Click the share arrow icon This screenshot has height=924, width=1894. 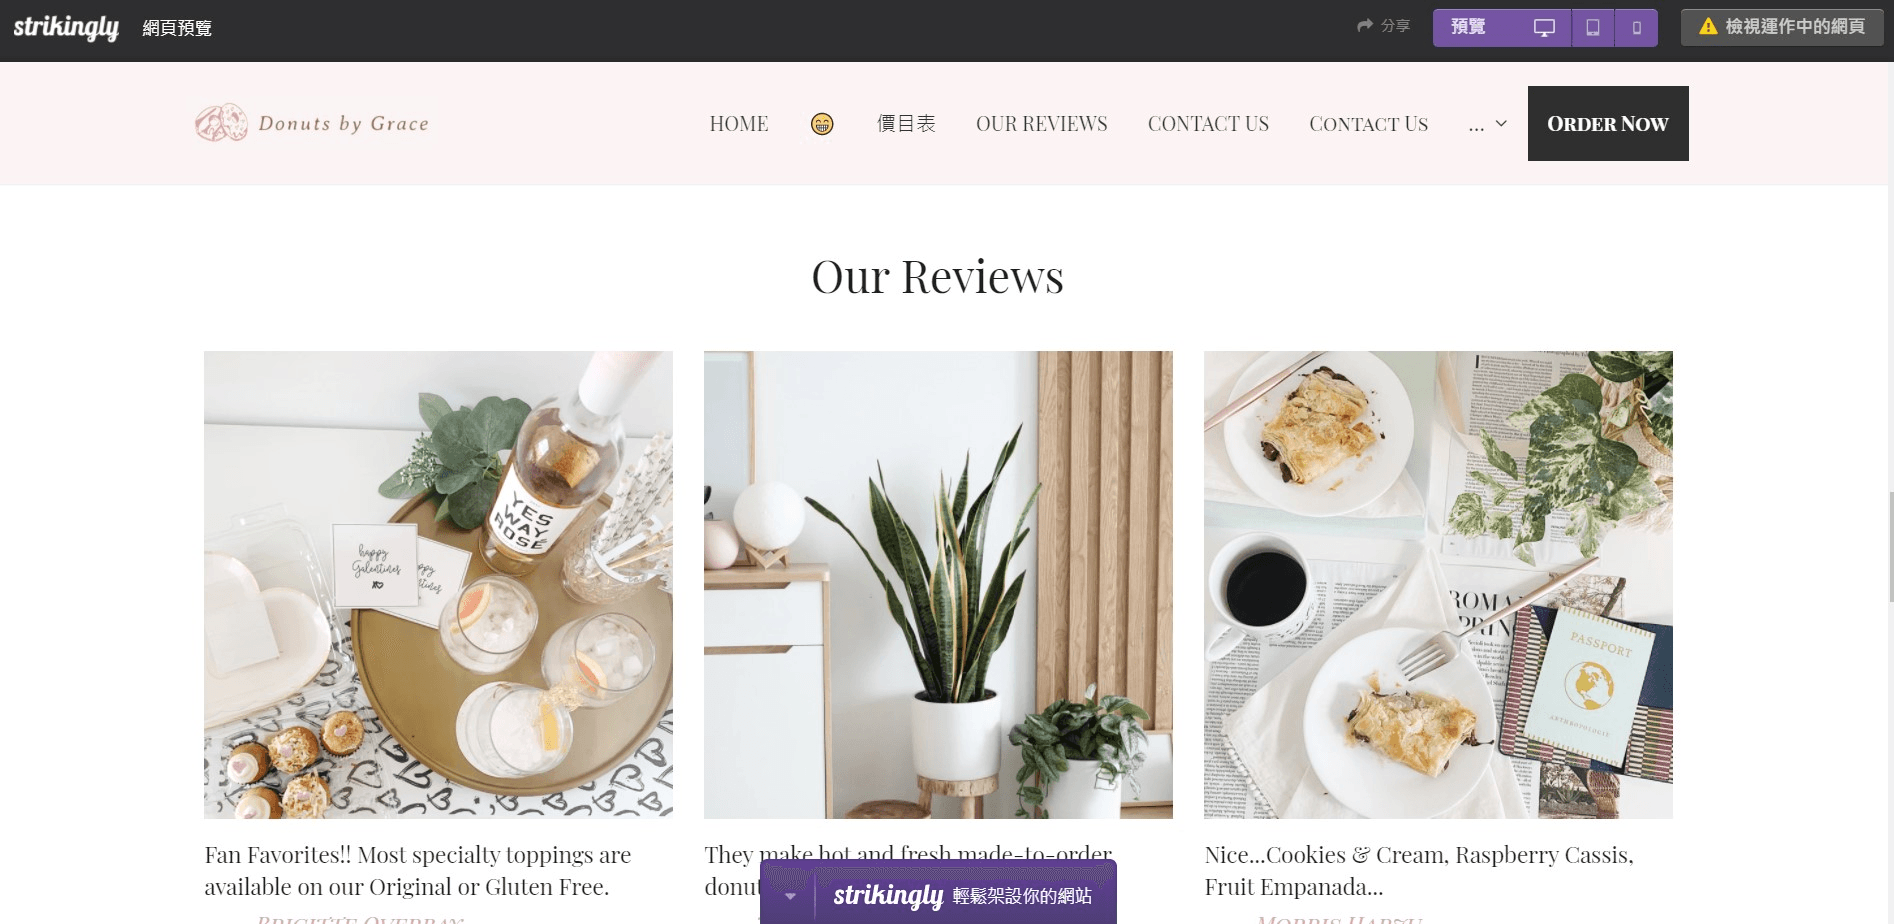click(x=1365, y=26)
